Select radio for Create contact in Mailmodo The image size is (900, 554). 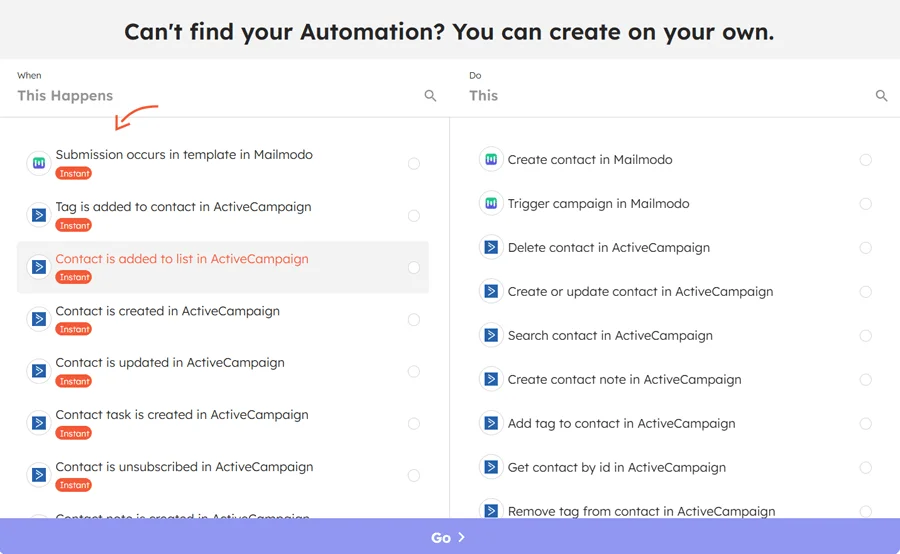[x=866, y=160]
